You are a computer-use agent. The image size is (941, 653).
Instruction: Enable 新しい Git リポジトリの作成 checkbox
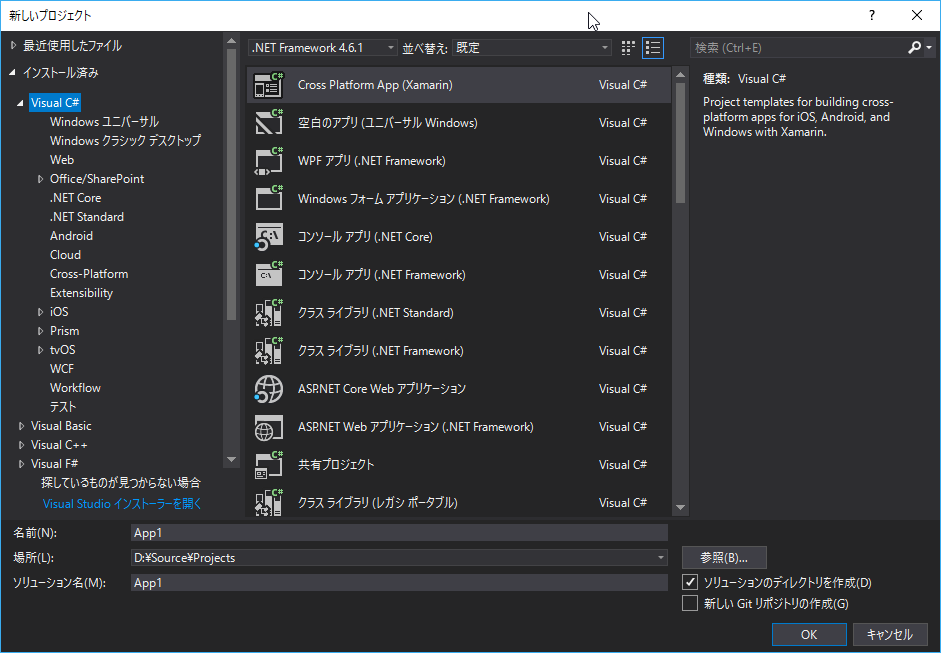[690, 603]
